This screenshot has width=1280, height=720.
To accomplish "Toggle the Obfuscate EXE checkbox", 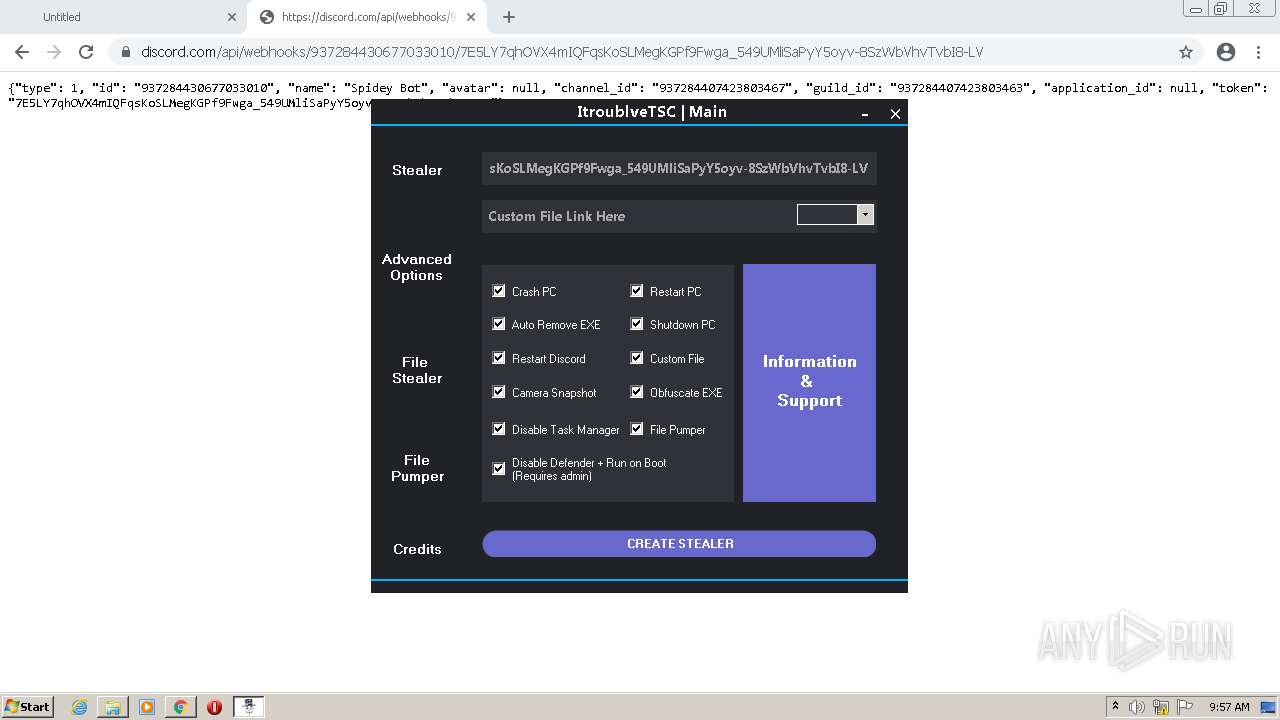I will pyautogui.click(x=636, y=392).
